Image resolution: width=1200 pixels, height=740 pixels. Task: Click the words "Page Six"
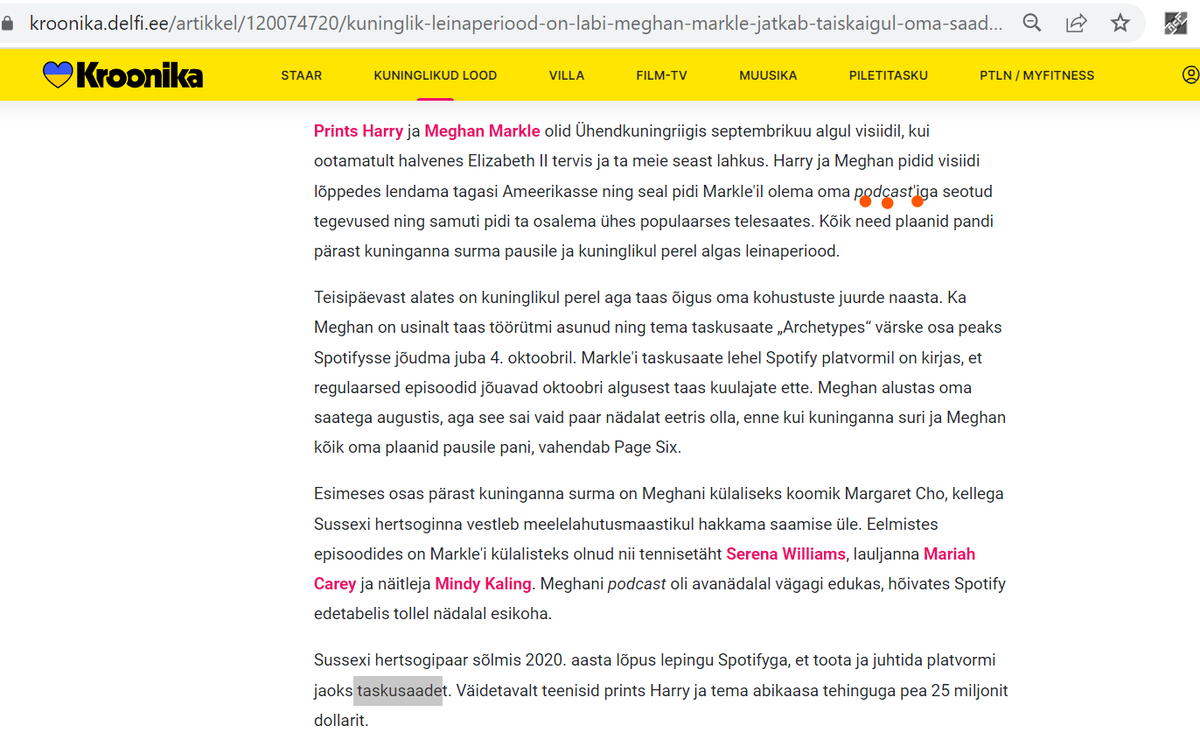(645, 448)
